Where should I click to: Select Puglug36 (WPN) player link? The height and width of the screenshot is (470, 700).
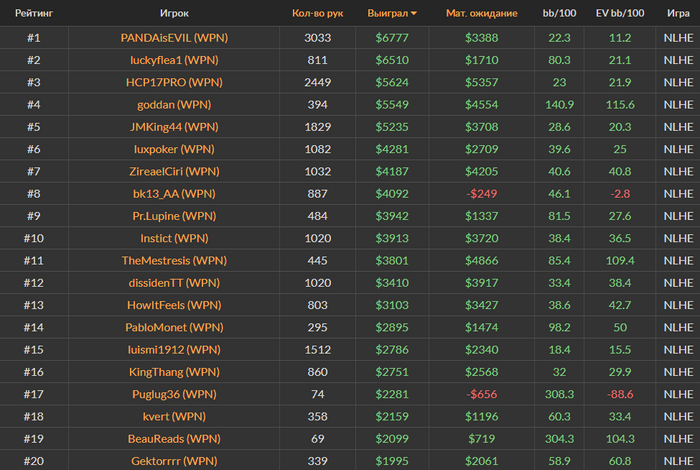174,394
